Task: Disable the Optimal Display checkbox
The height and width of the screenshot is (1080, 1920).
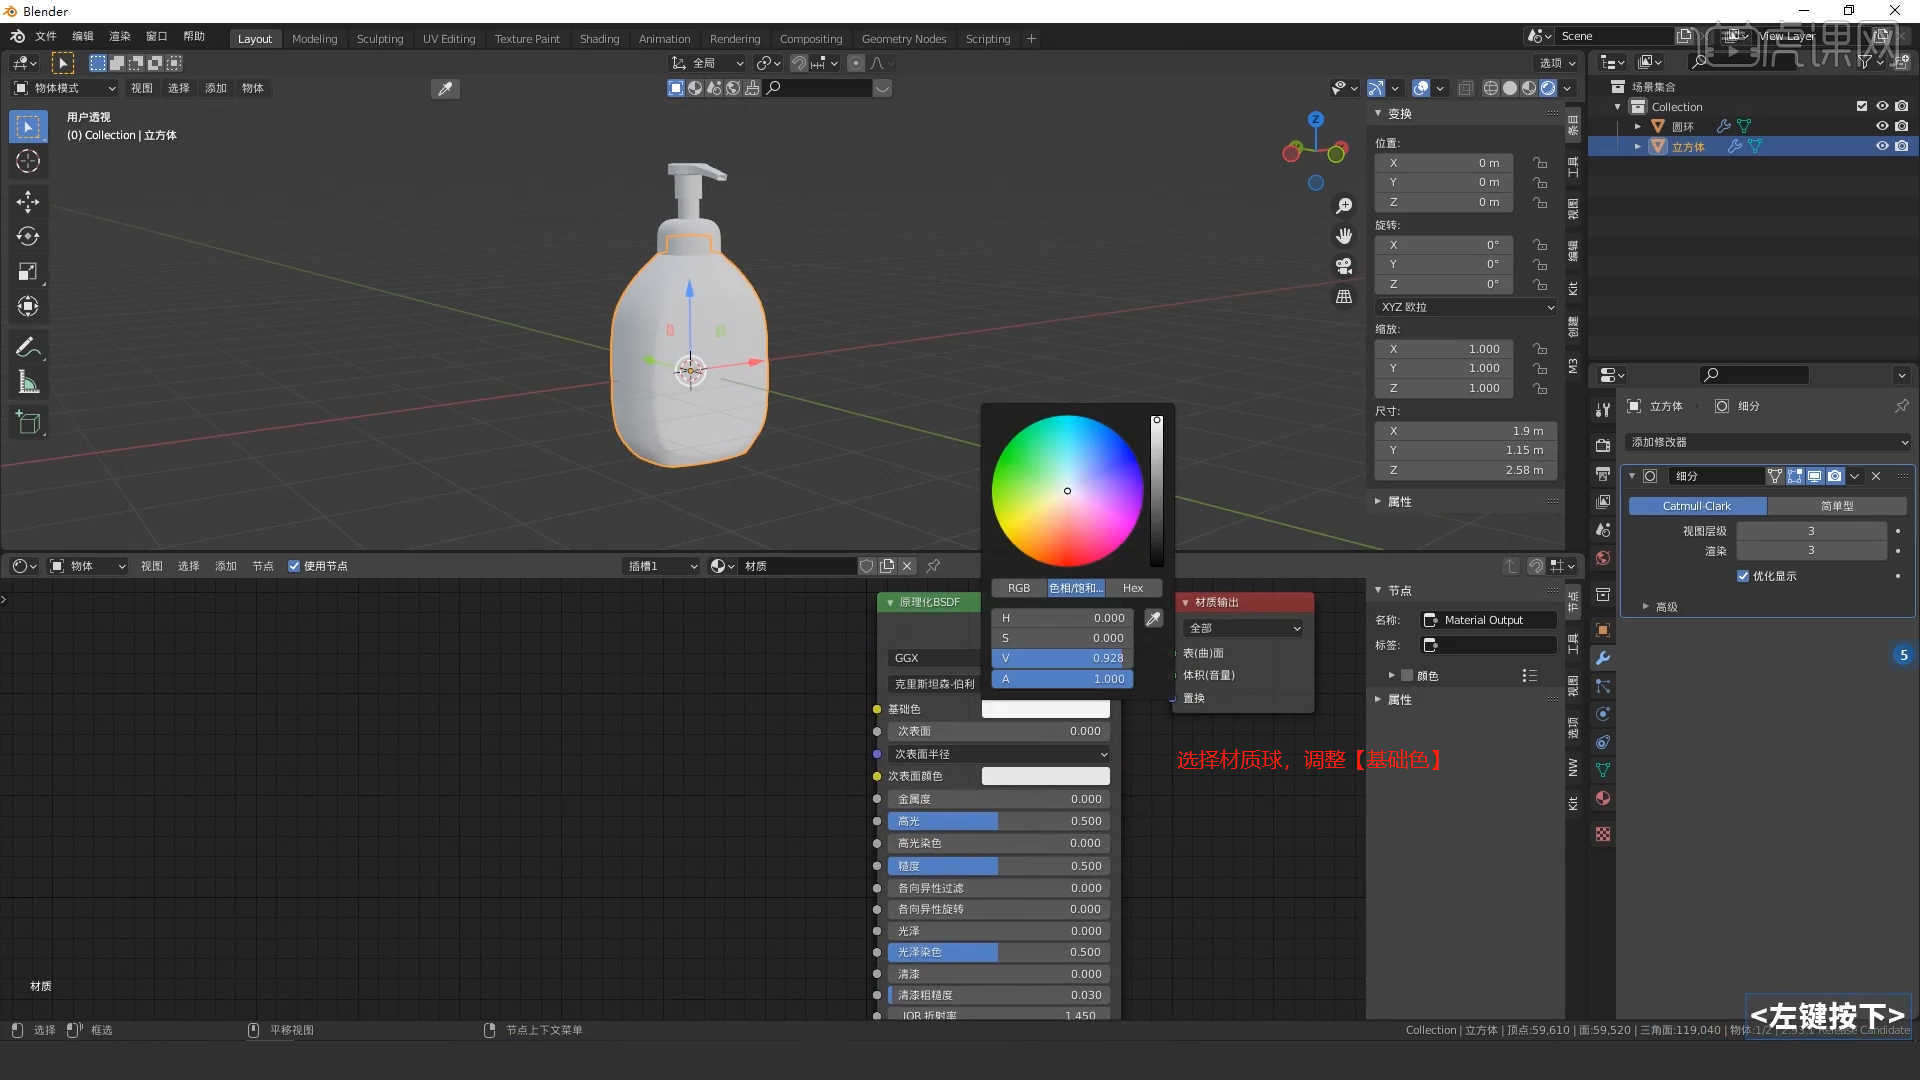Action: [1743, 576]
